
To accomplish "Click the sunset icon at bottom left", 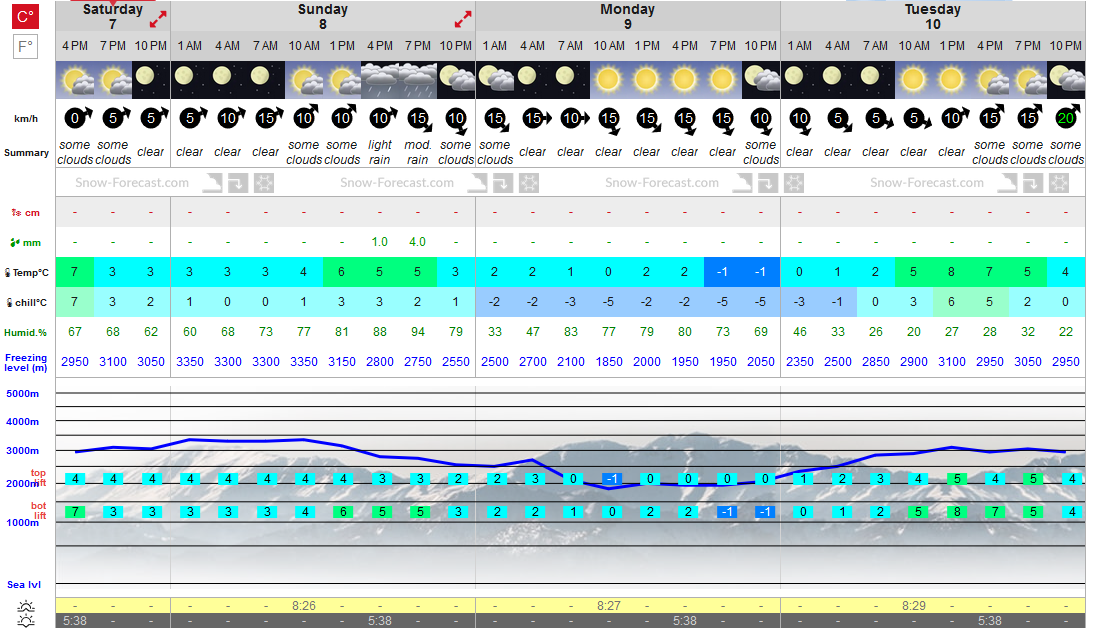I will click(27, 620).
